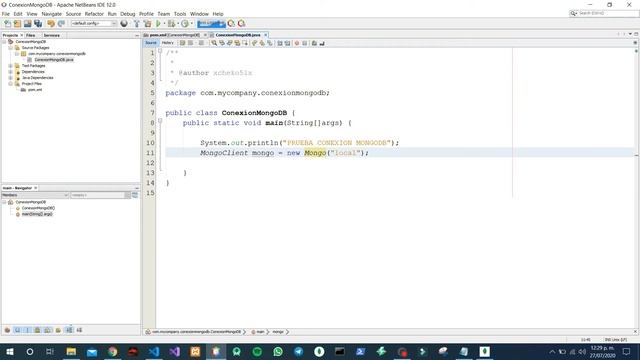Select ConexionMongoDB() constructor in Navigator
This screenshot has height=360, width=640.
(38, 208)
